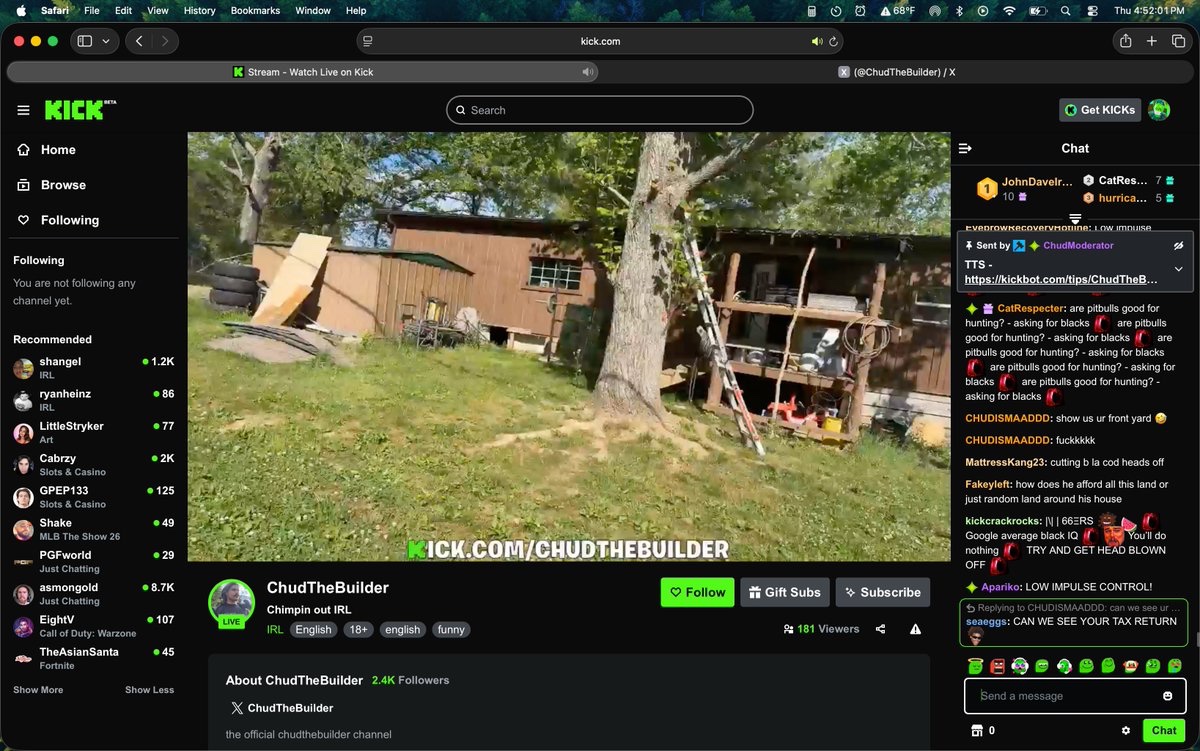Screen dimensions: 1200x751
Task: Open the user profile avatar menu
Action: [x=1159, y=110]
